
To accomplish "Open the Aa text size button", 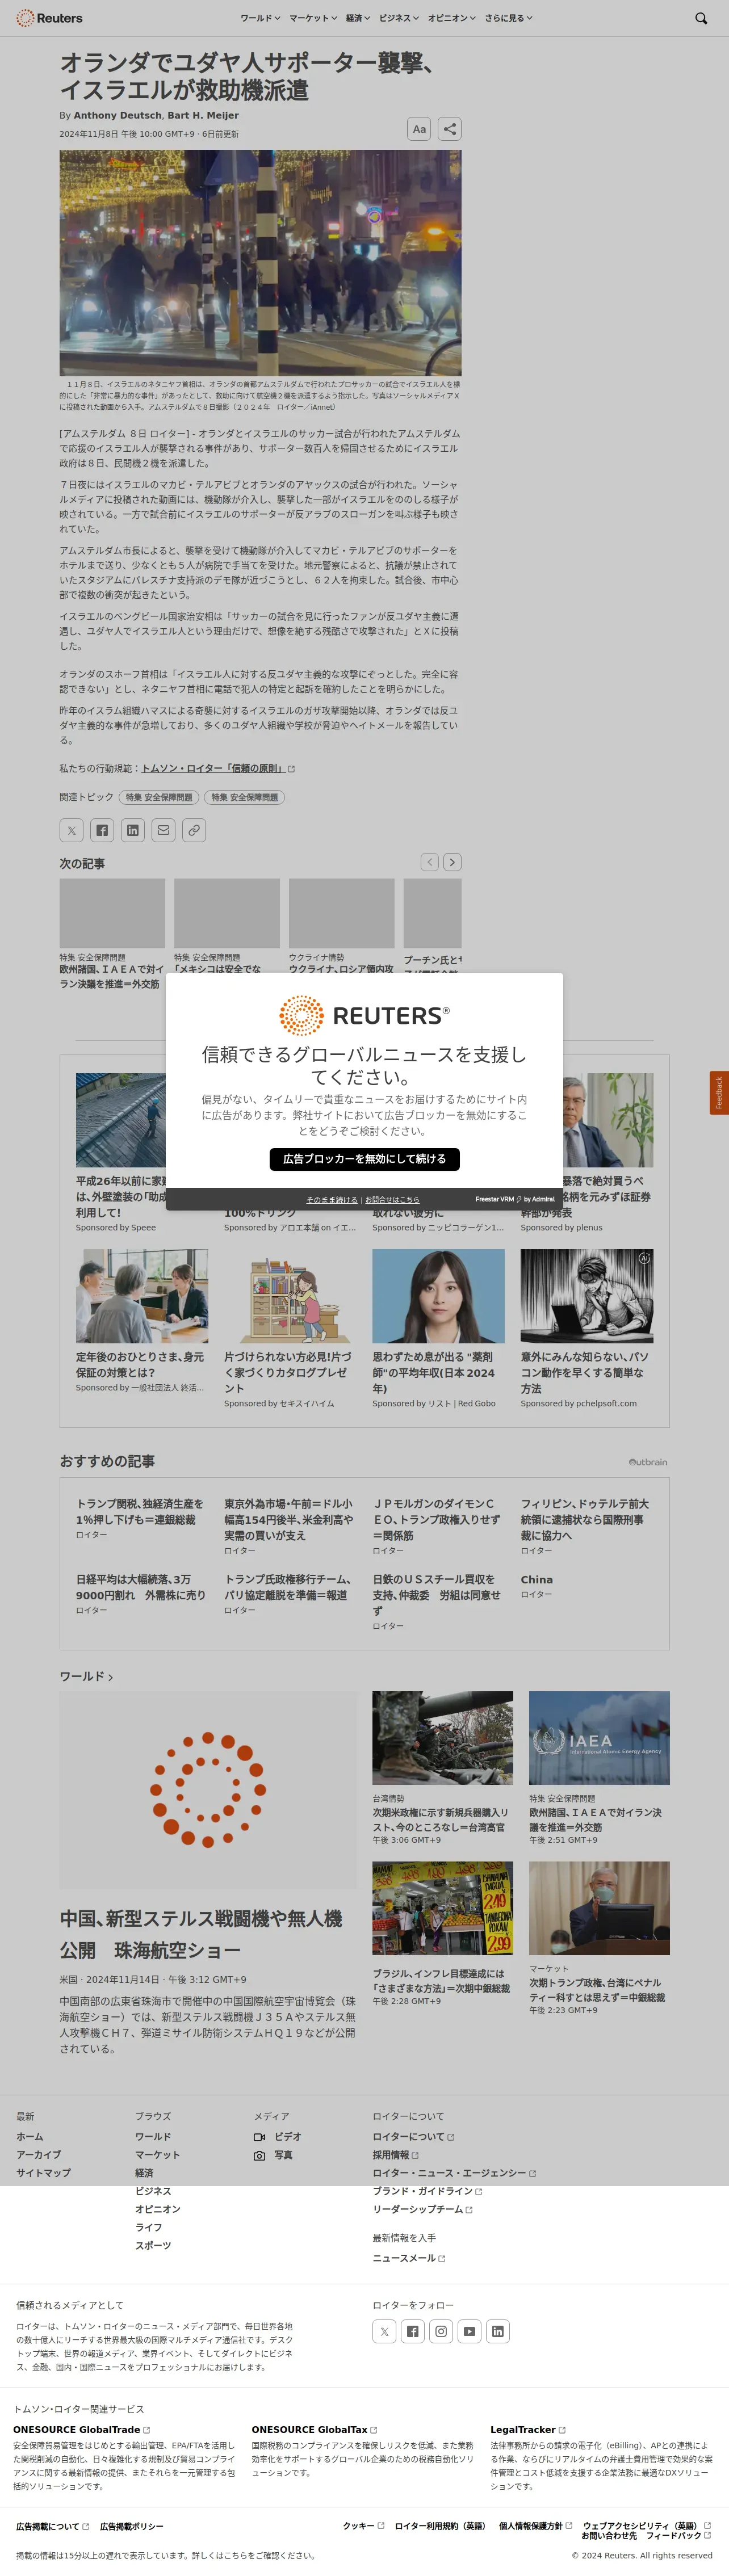I will pyautogui.click(x=419, y=129).
